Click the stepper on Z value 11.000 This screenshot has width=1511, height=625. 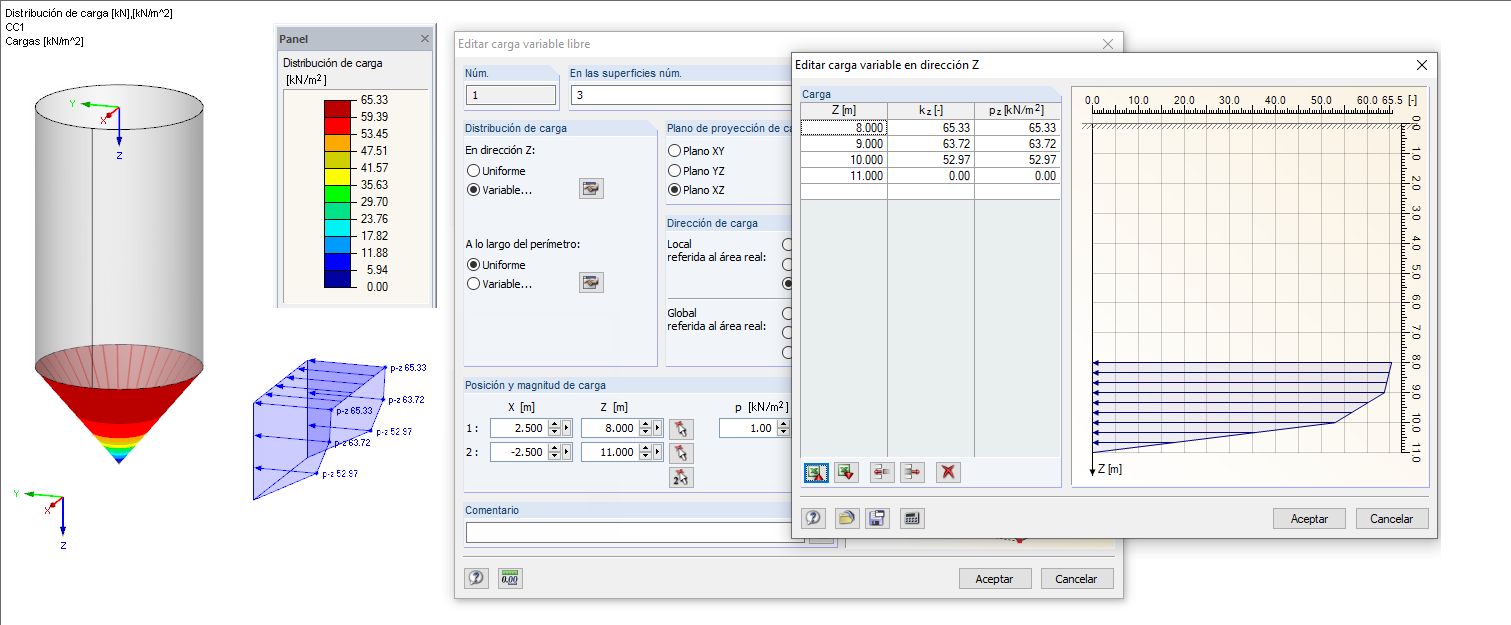click(645, 452)
